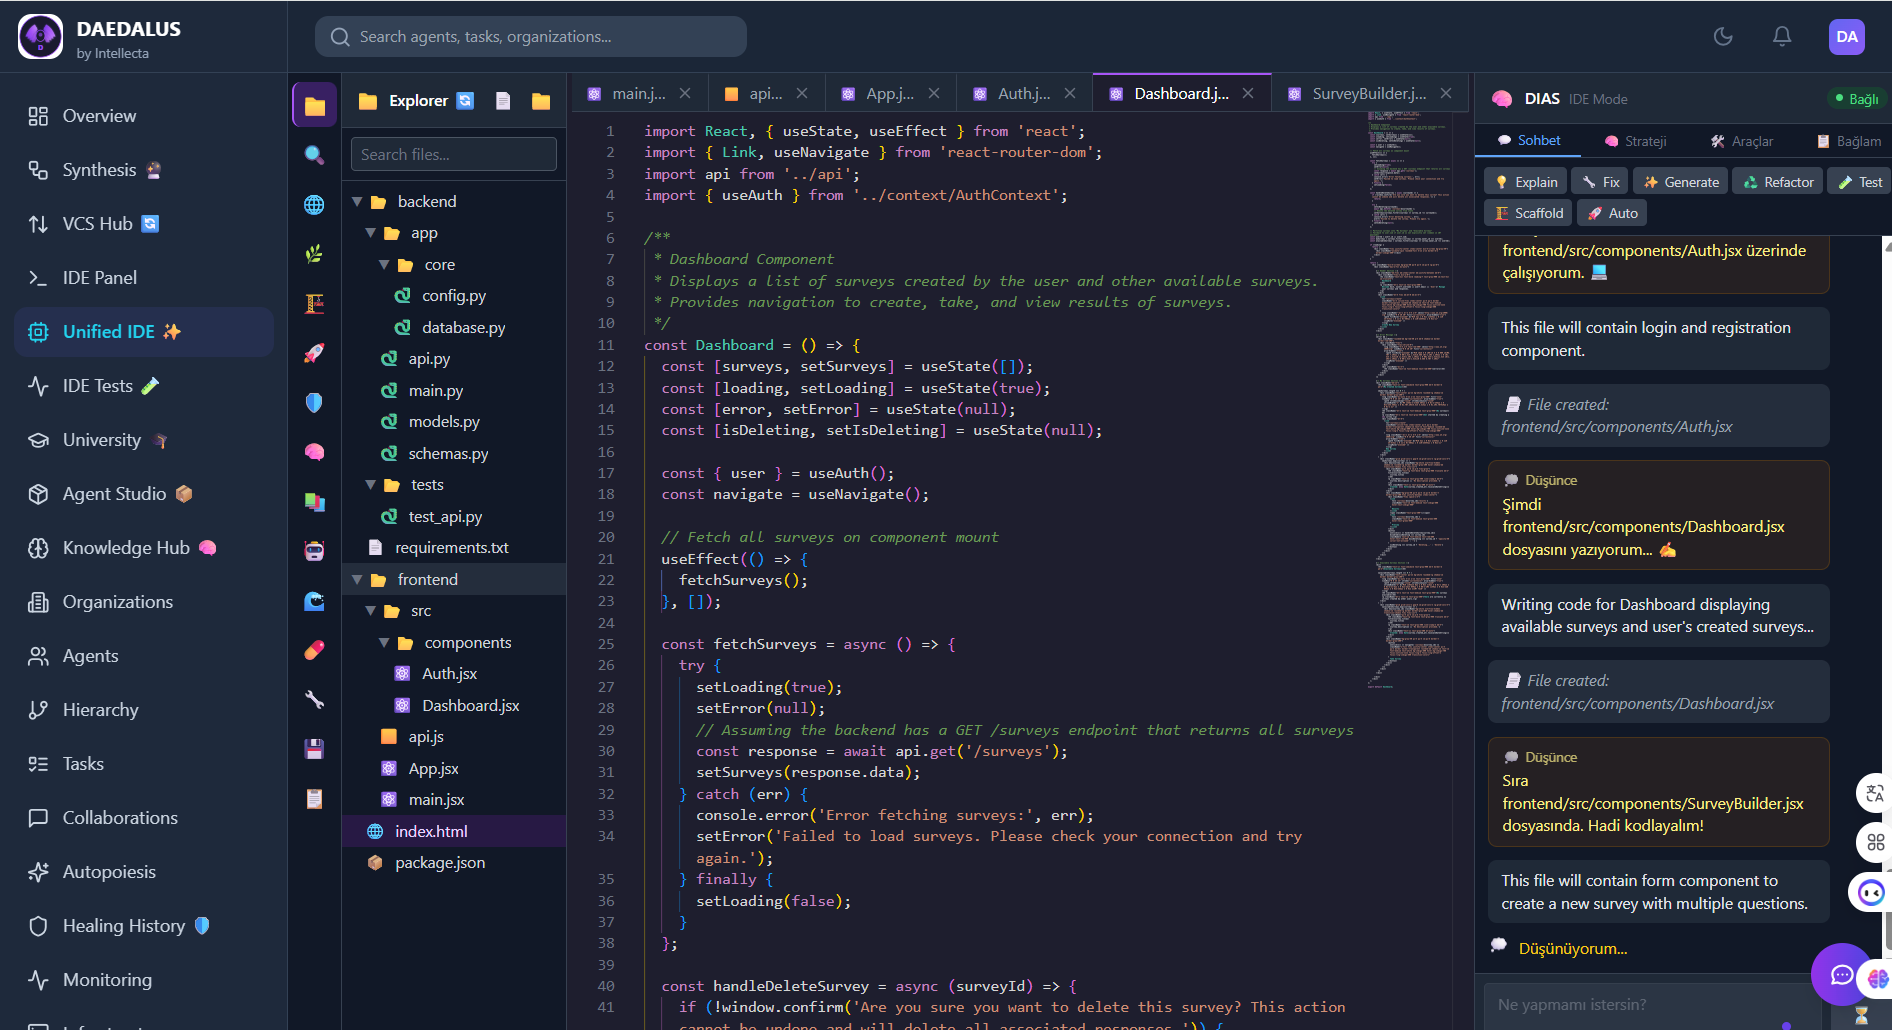Open the blue shield activity icon
This screenshot has width=1892, height=1030.
pyautogui.click(x=314, y=402)
